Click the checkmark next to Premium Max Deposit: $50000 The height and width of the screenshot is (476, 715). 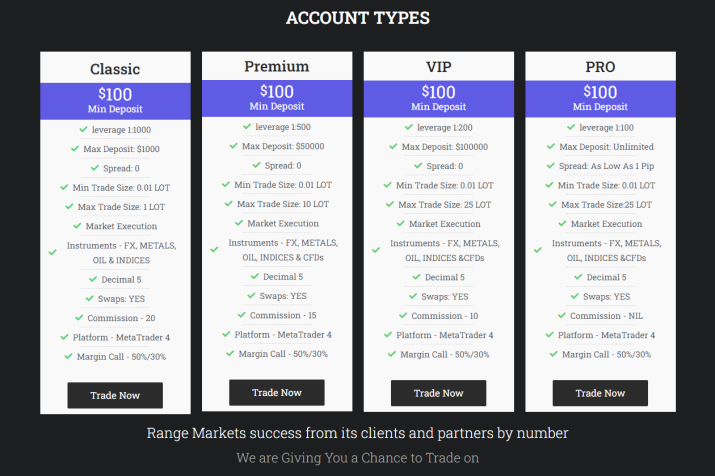point(233,146)
